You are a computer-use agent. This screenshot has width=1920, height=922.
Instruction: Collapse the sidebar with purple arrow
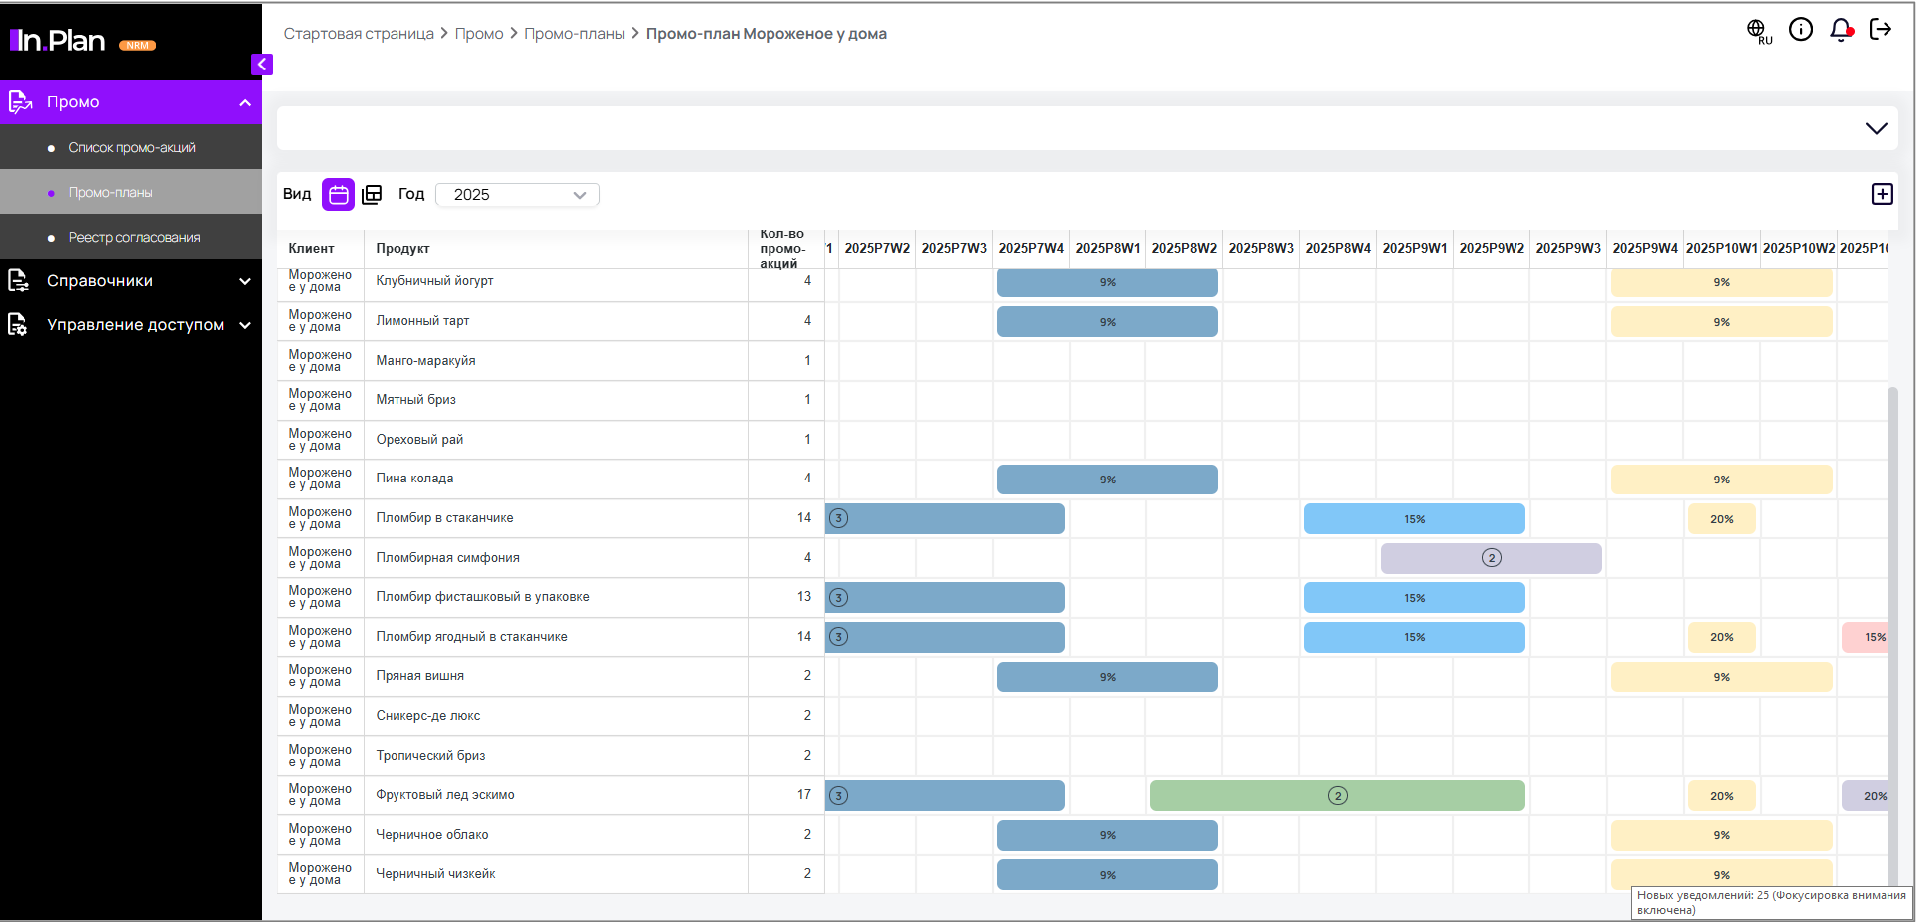[x=262, y=64]
